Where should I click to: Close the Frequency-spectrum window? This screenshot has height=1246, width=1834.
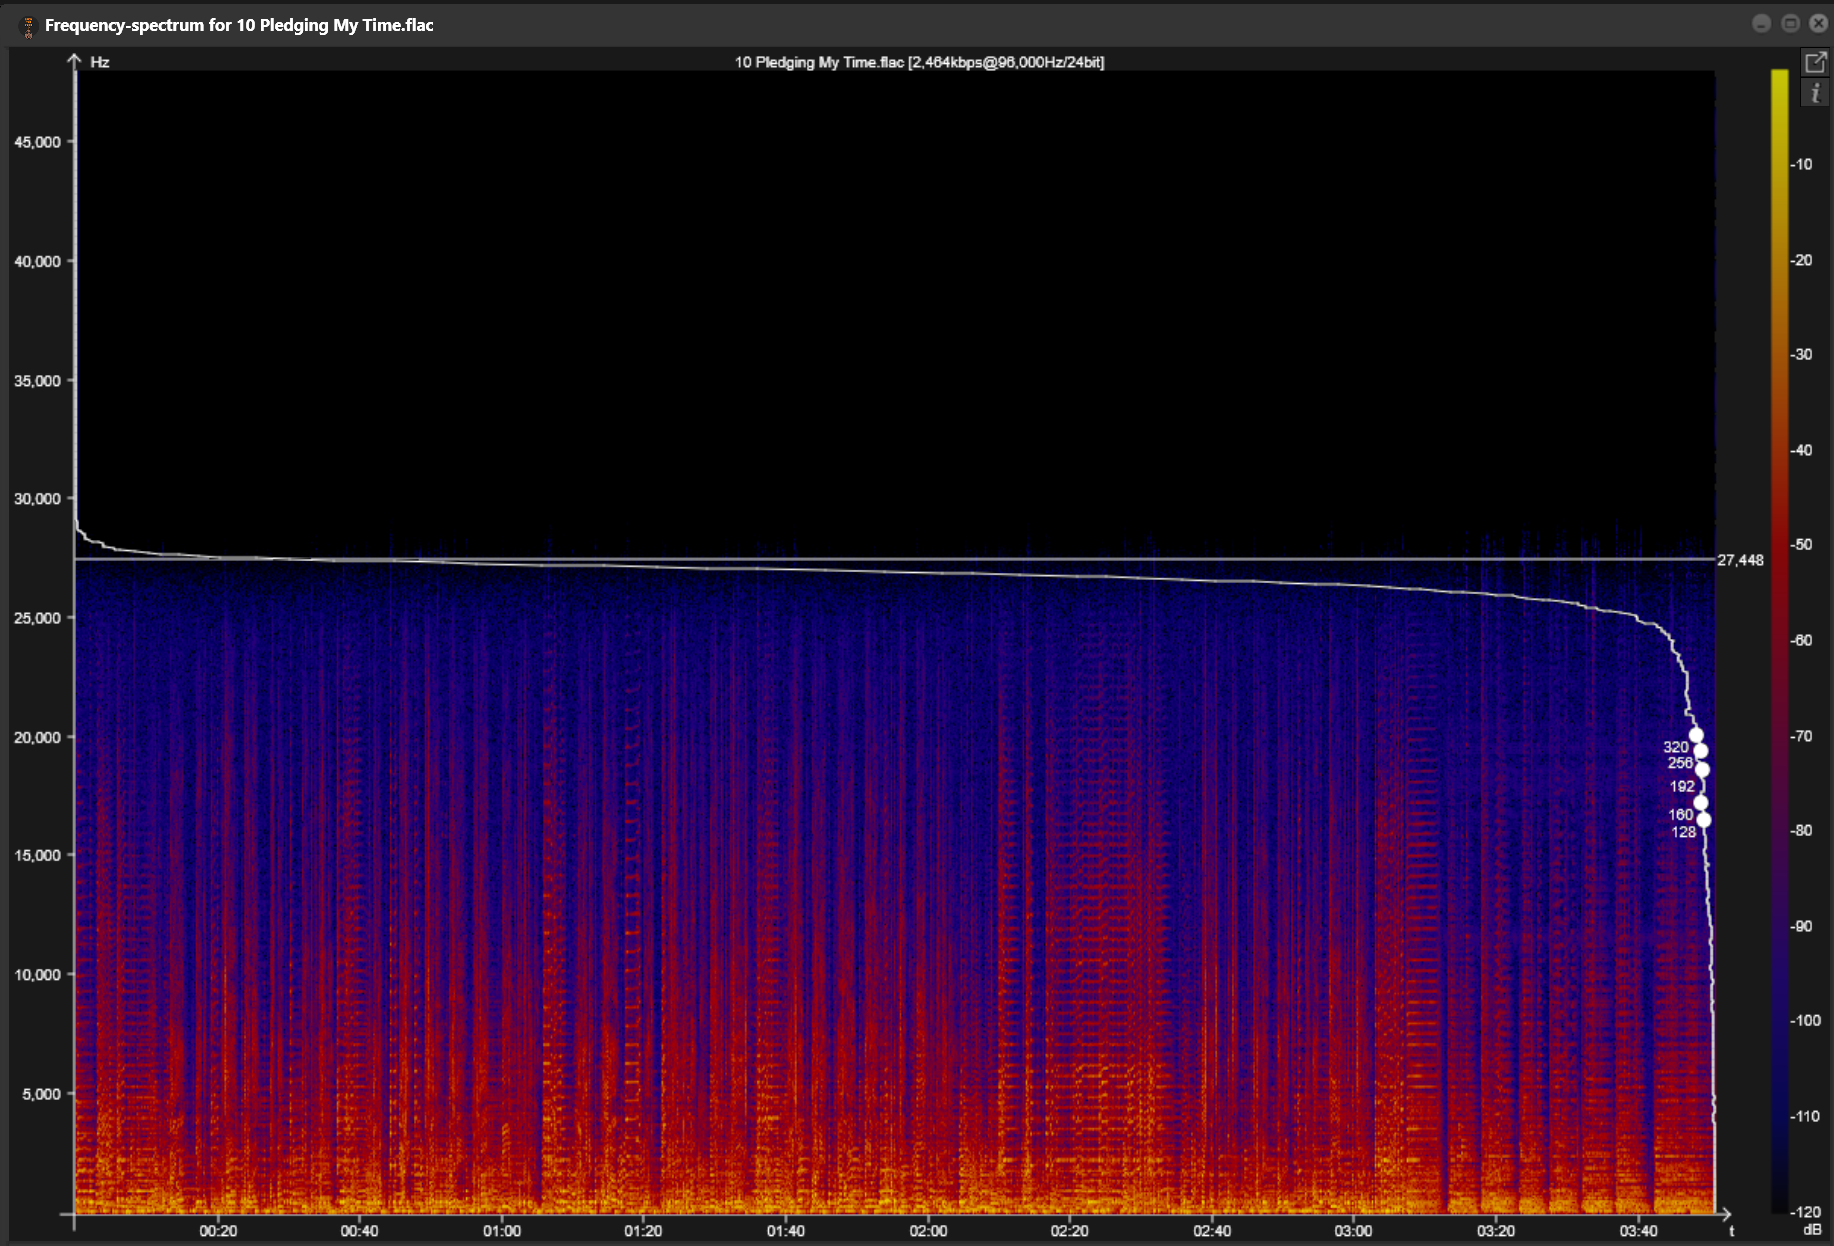(x=1818, y=24)
